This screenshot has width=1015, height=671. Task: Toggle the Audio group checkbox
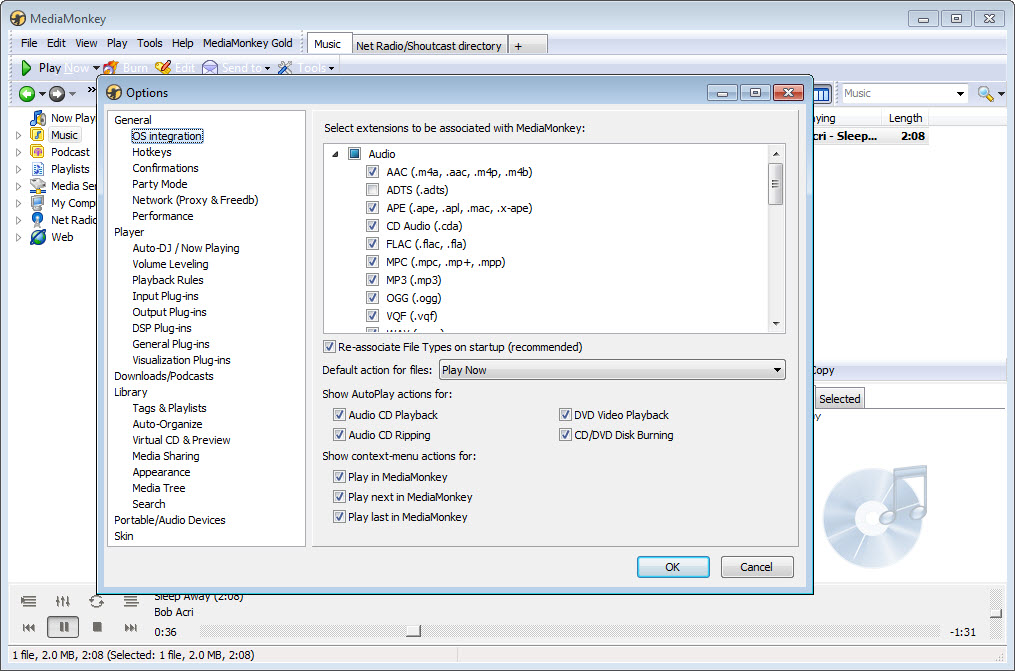354,153
